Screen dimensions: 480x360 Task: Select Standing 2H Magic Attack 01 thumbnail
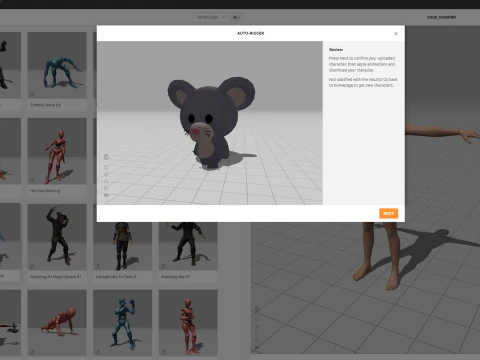point(57,237)
